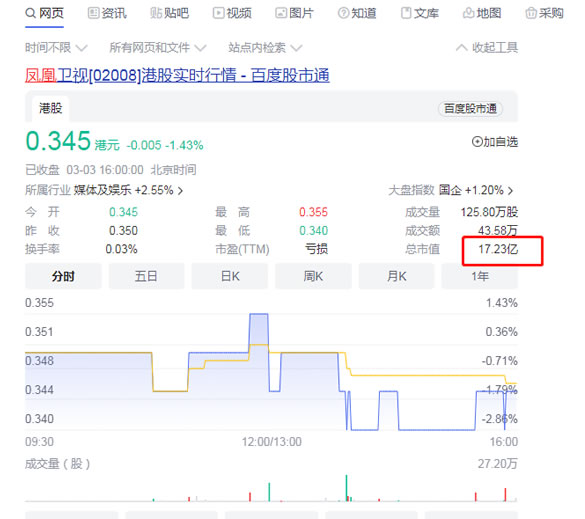585x519 pixels.
Task: Click the 12:00/13:00 time axis label
Action: tap(271, 442)
